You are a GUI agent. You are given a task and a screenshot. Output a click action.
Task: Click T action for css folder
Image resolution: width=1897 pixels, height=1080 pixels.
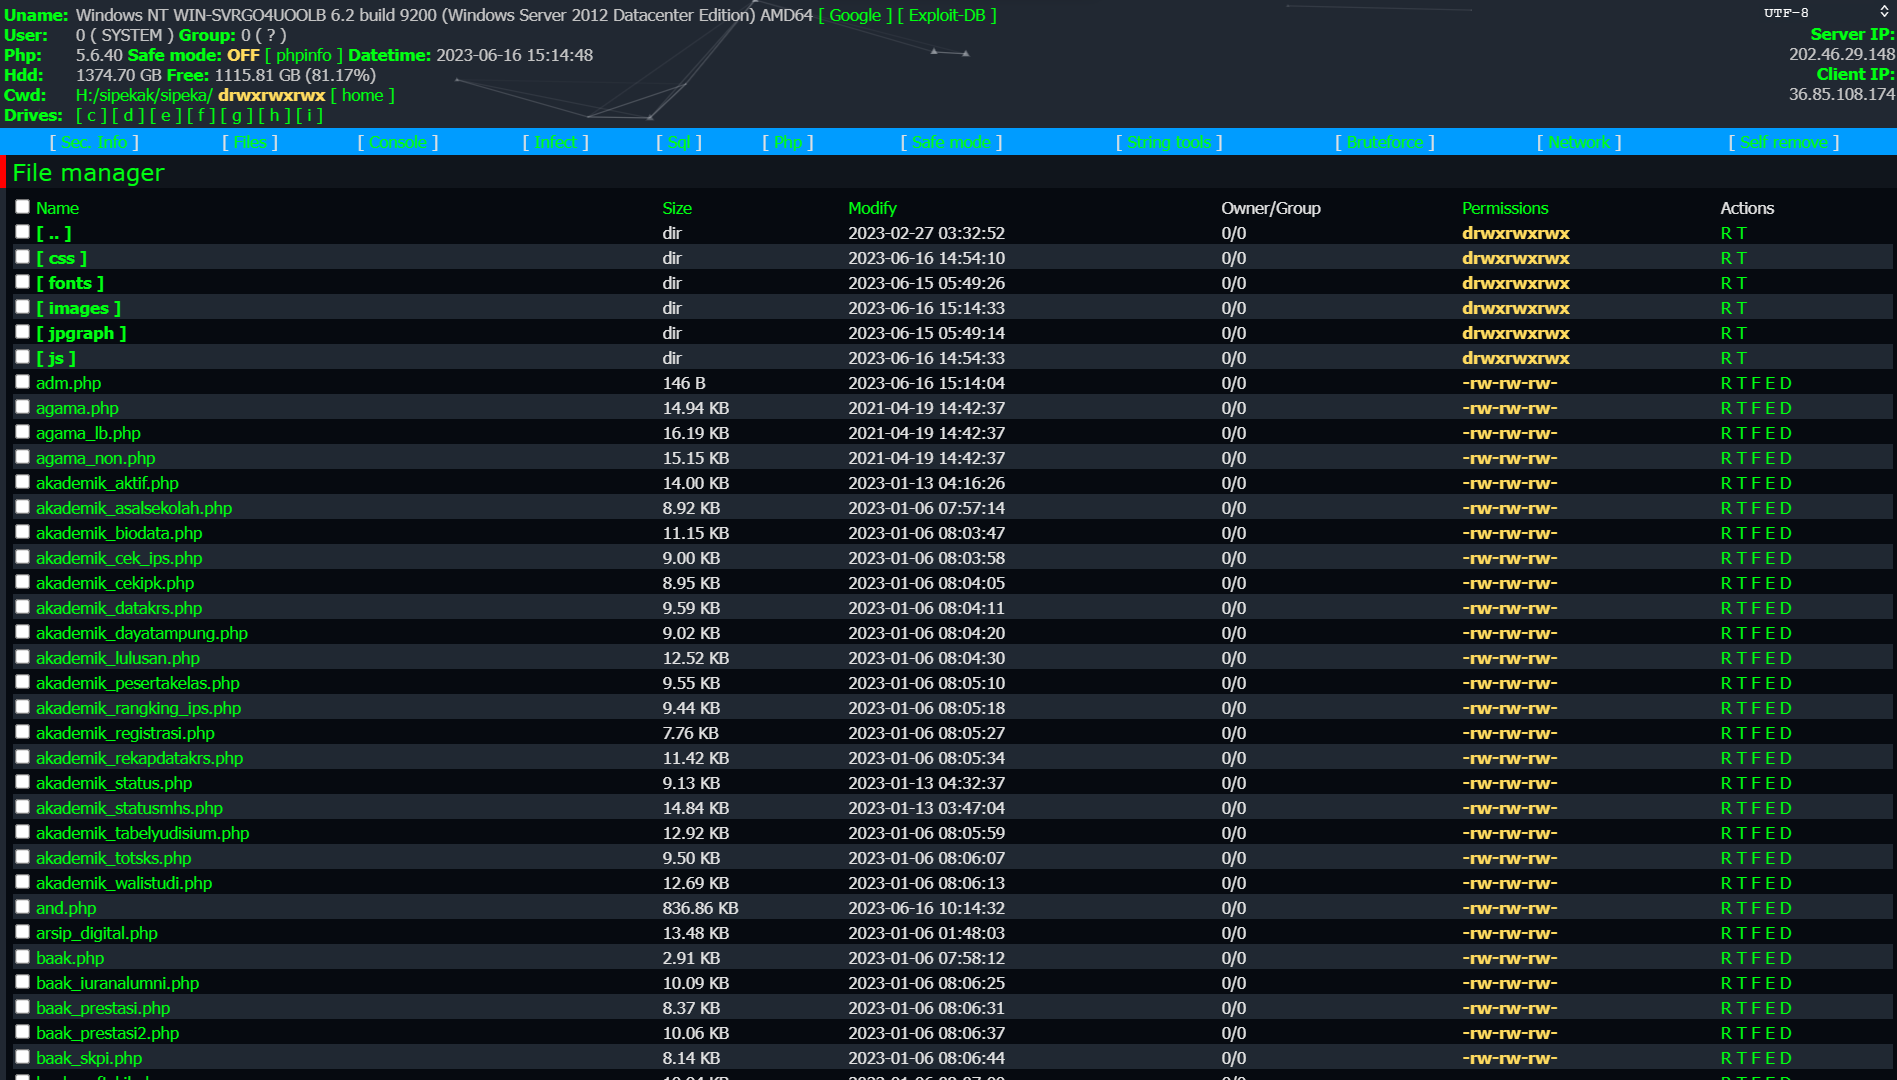[1741, 258]
